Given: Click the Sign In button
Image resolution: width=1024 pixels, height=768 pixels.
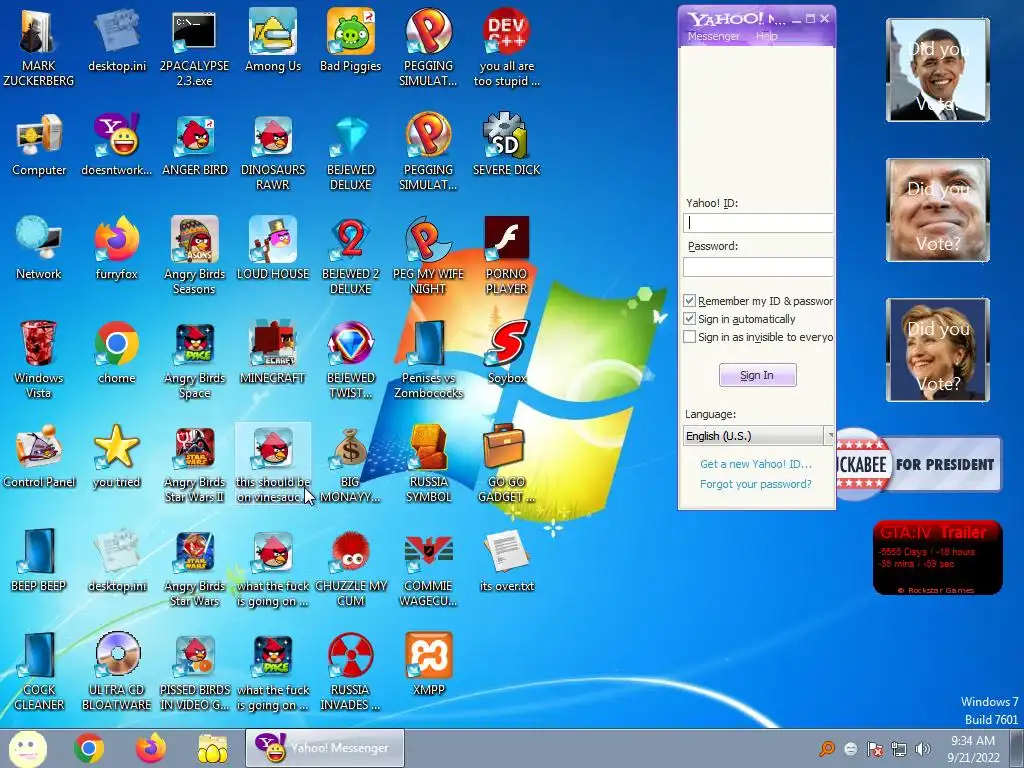Looking at the screenshot, I should (x=758, y=375).
